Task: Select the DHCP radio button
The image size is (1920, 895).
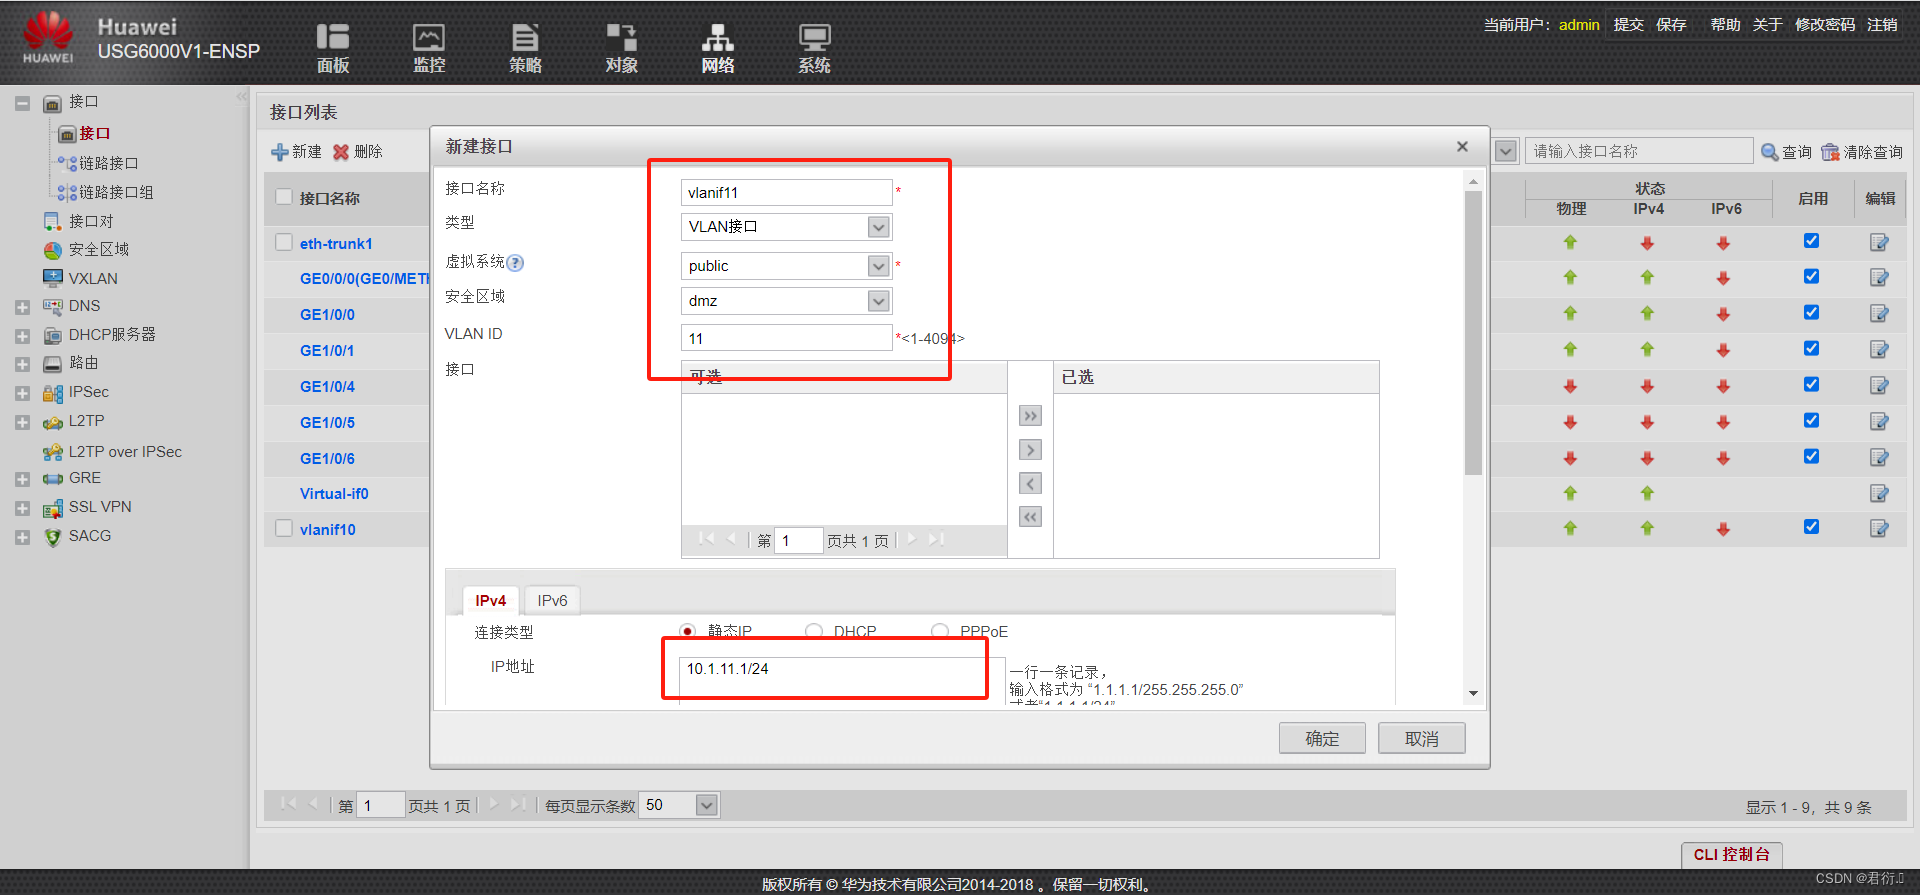Action: (x=814, y=631)
